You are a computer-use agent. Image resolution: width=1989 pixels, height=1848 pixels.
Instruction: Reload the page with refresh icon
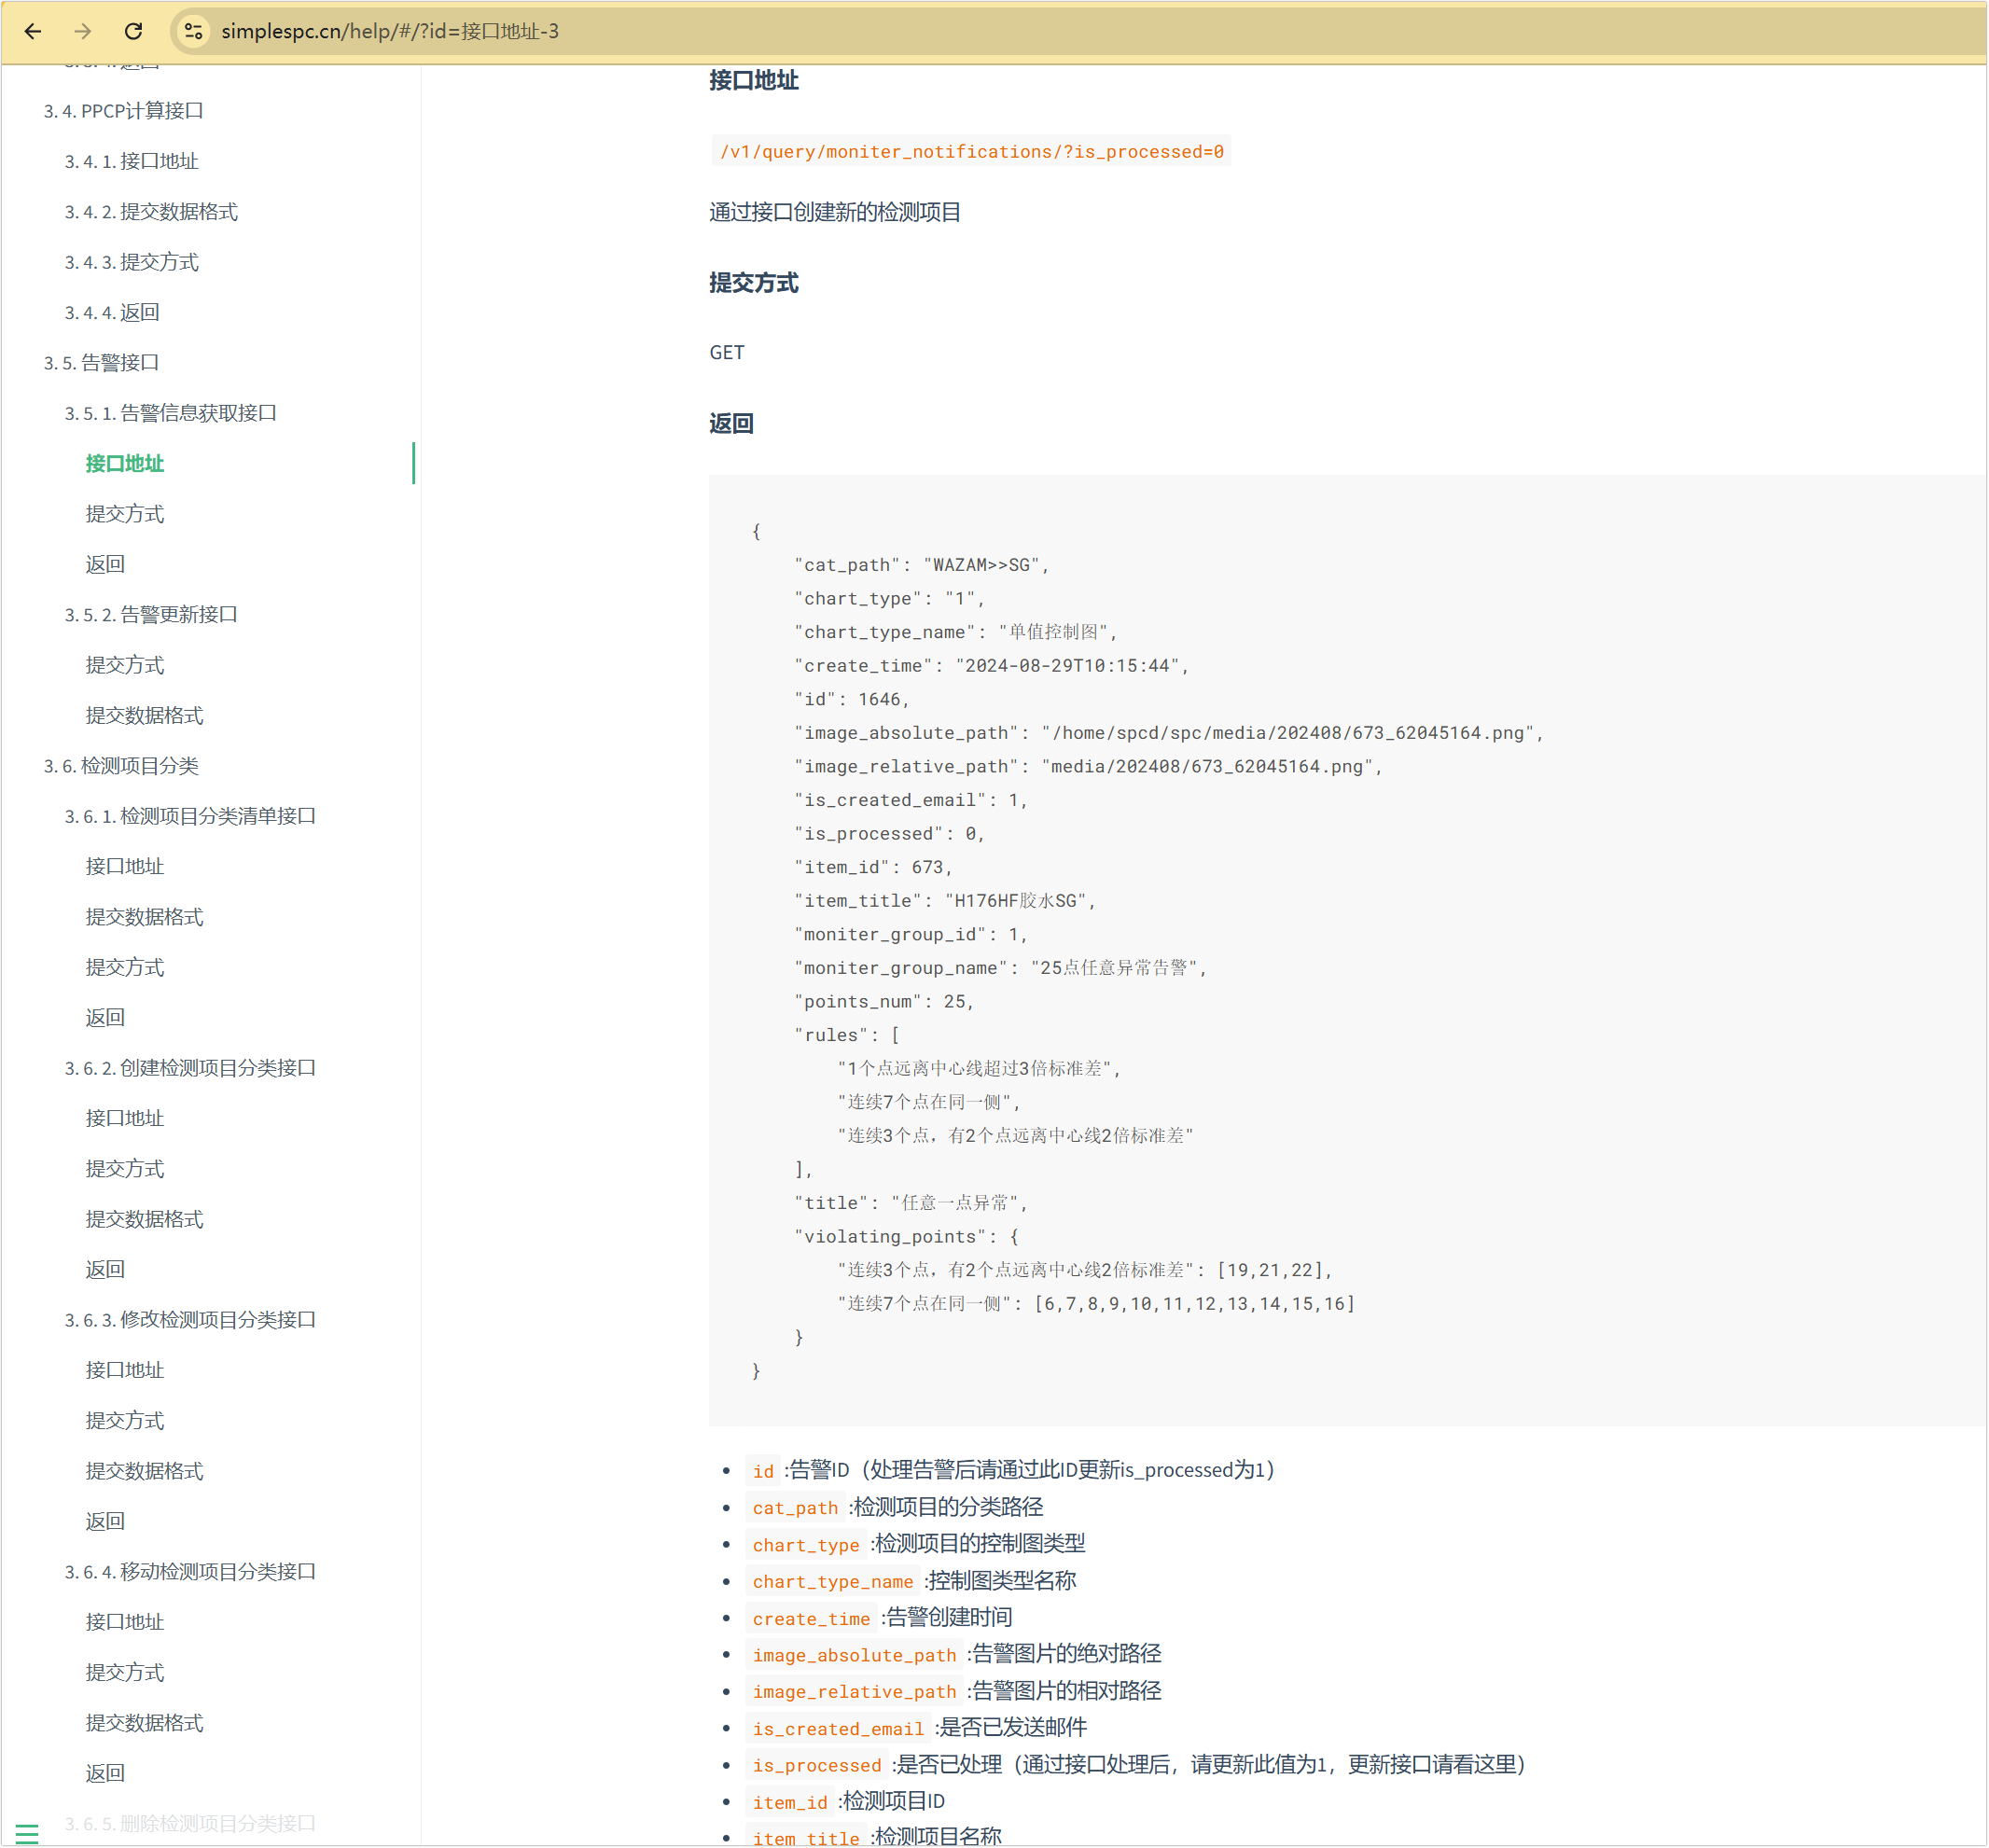(133, 31)
